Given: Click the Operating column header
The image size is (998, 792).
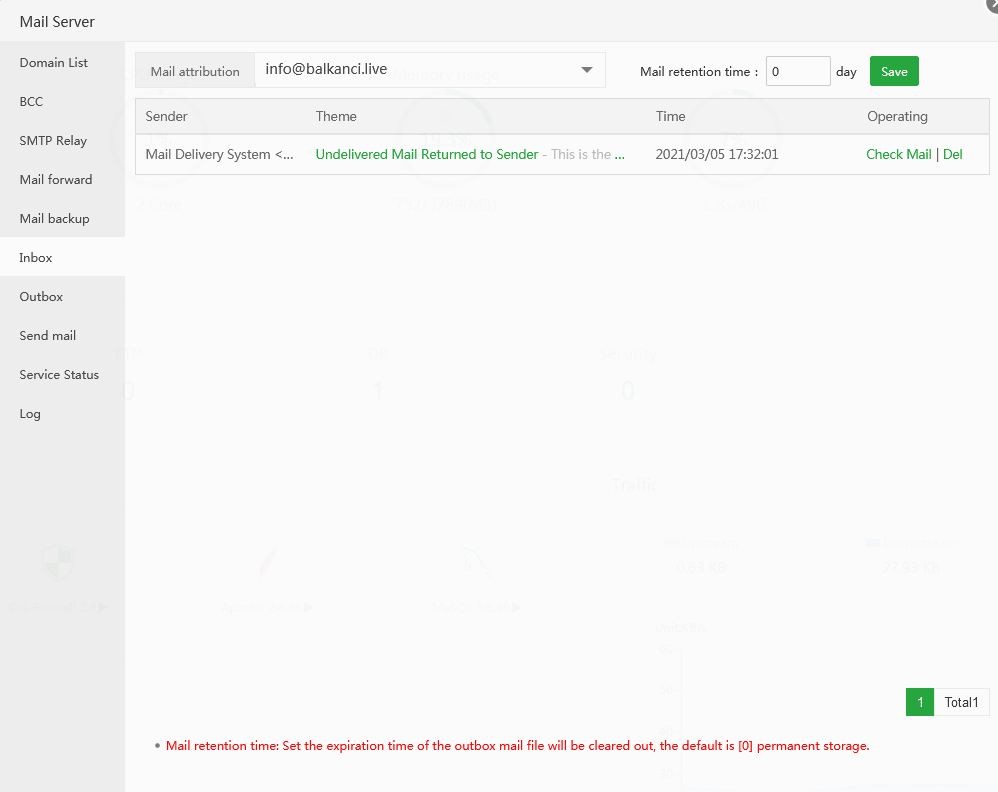Looking at the screenshot, I should [x=897, y=116].
